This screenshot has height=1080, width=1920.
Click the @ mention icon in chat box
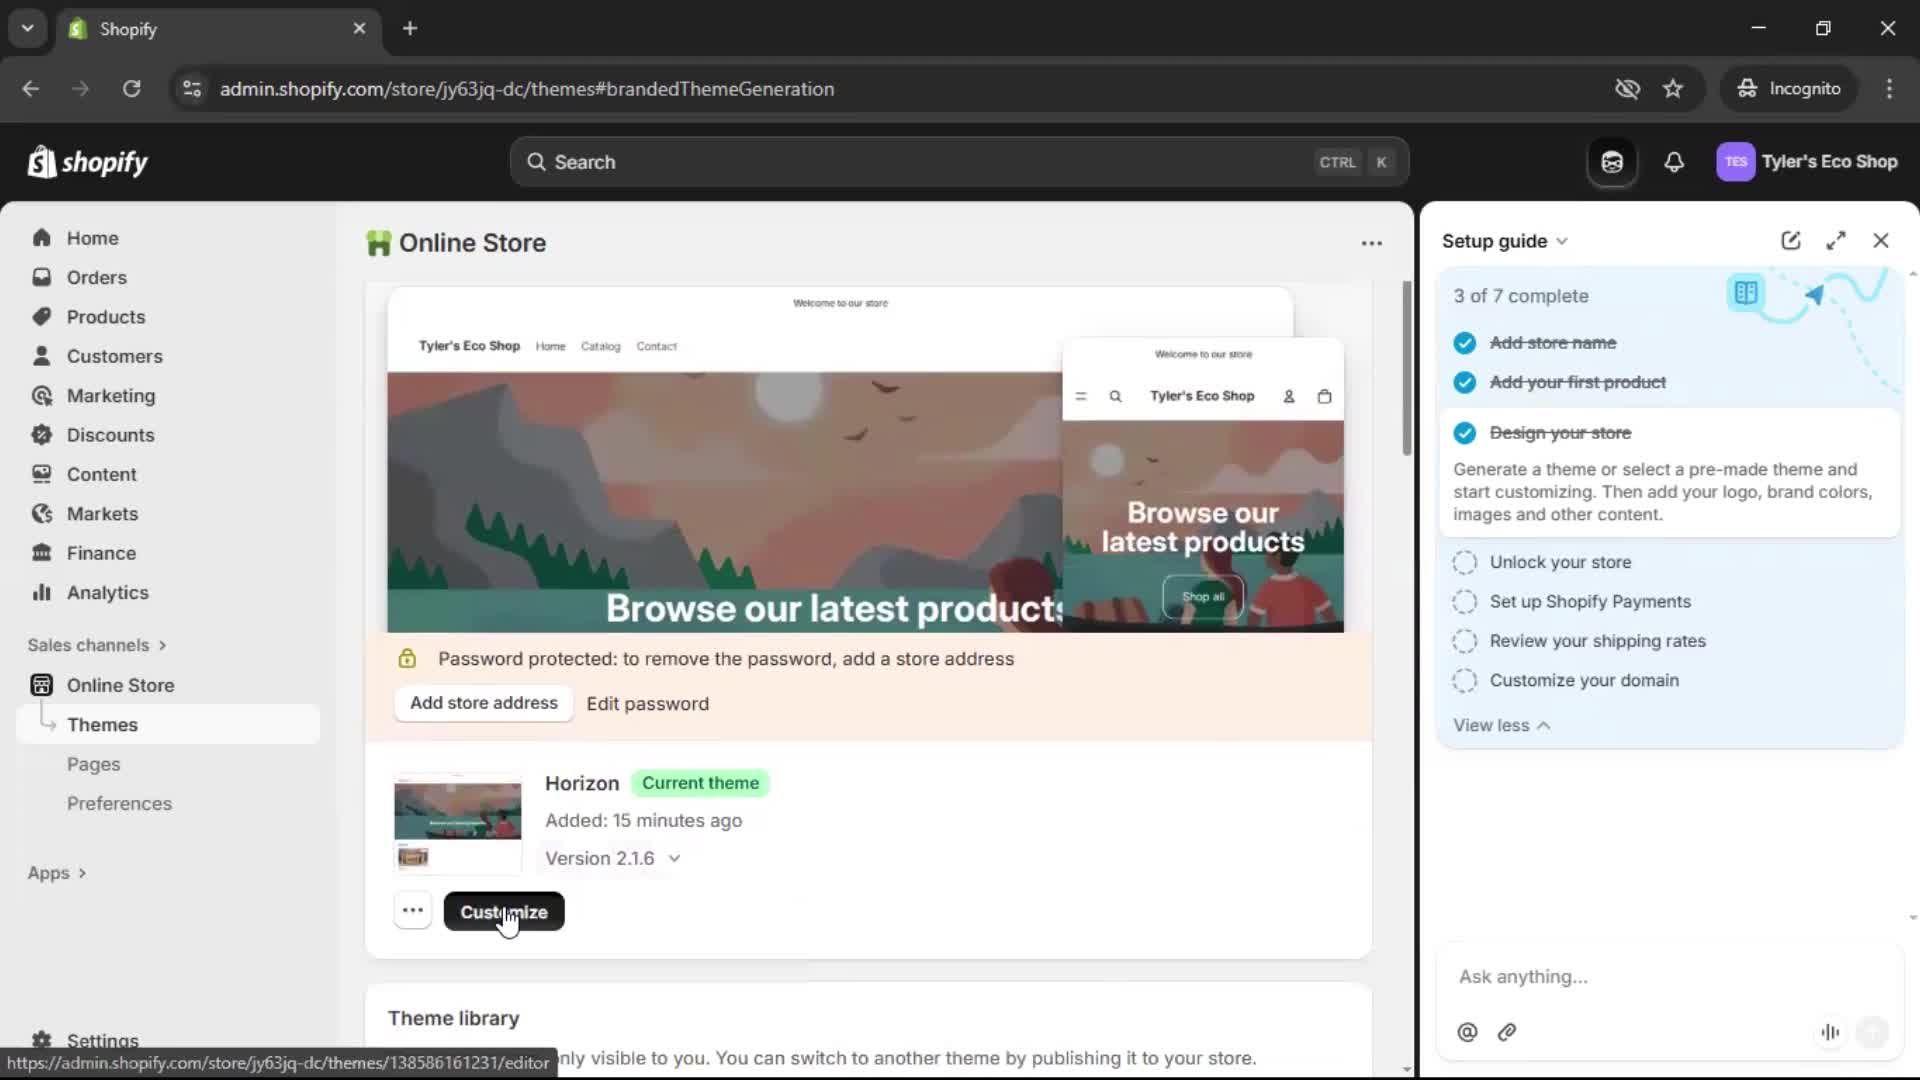point(1466,1032)
